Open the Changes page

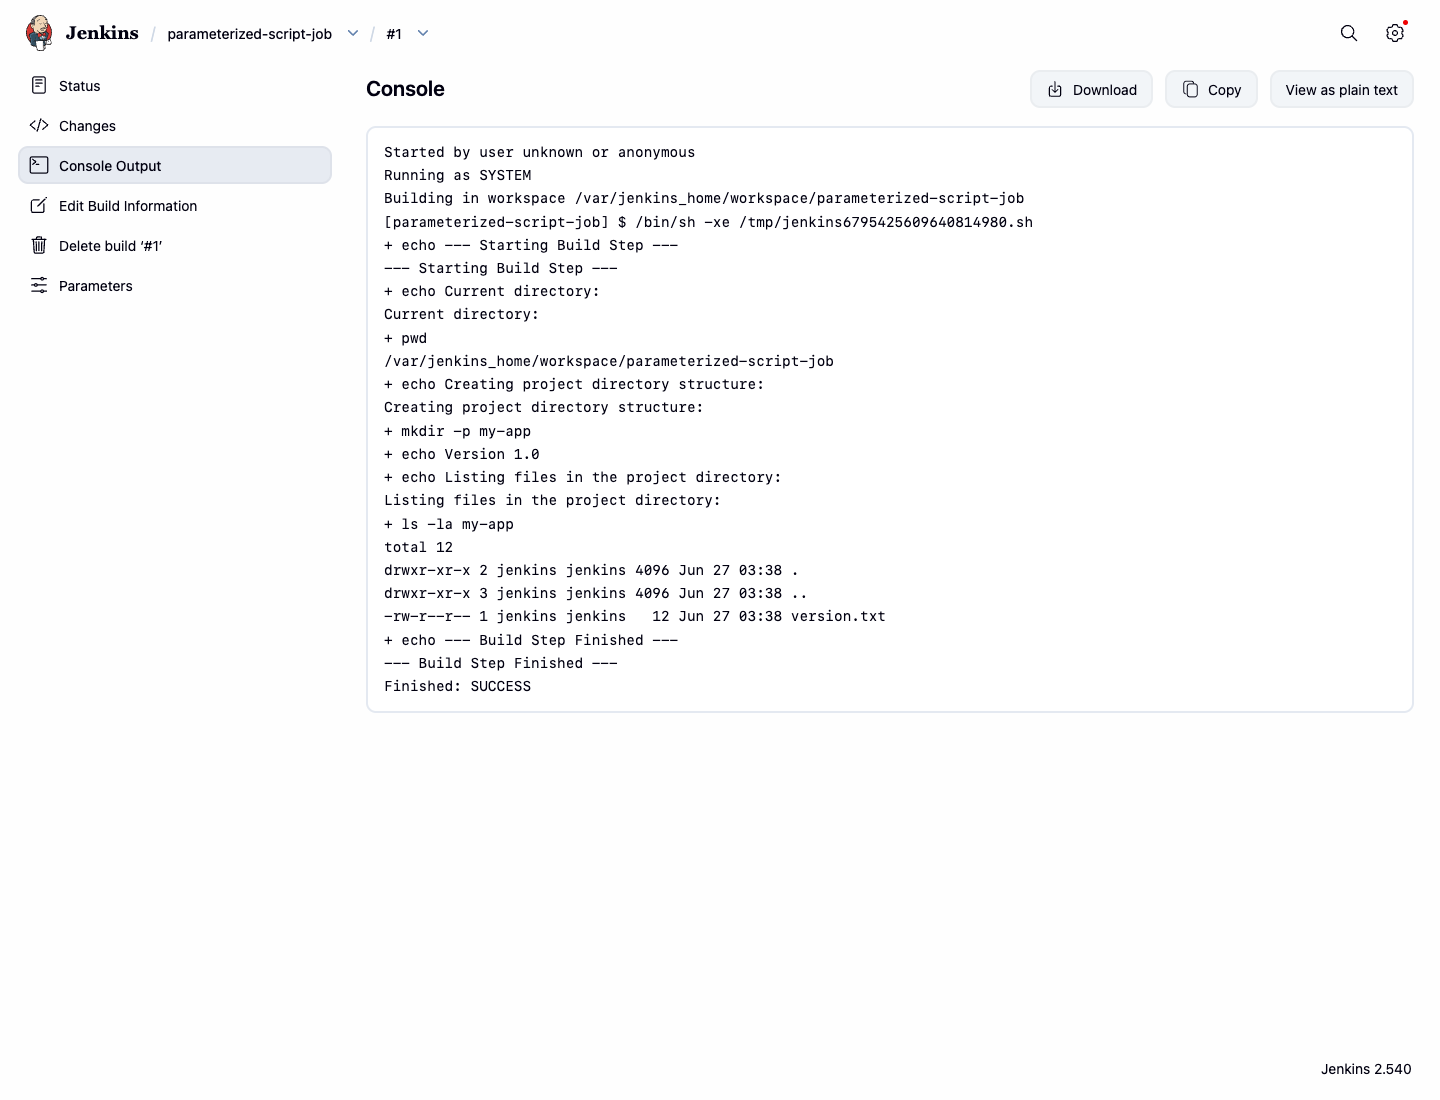[x=175, y=126]
